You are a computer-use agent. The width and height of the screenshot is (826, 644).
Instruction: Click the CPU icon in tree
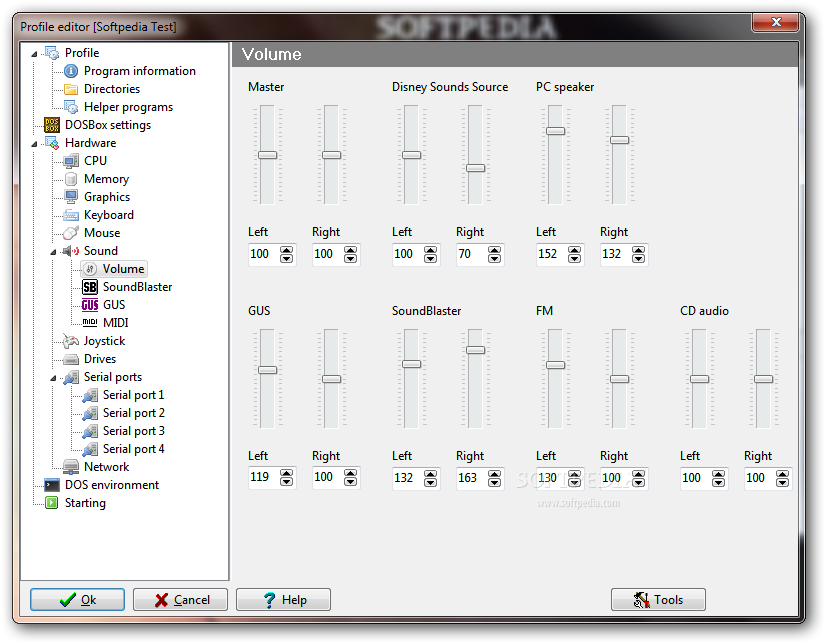(x=71, y=161)
